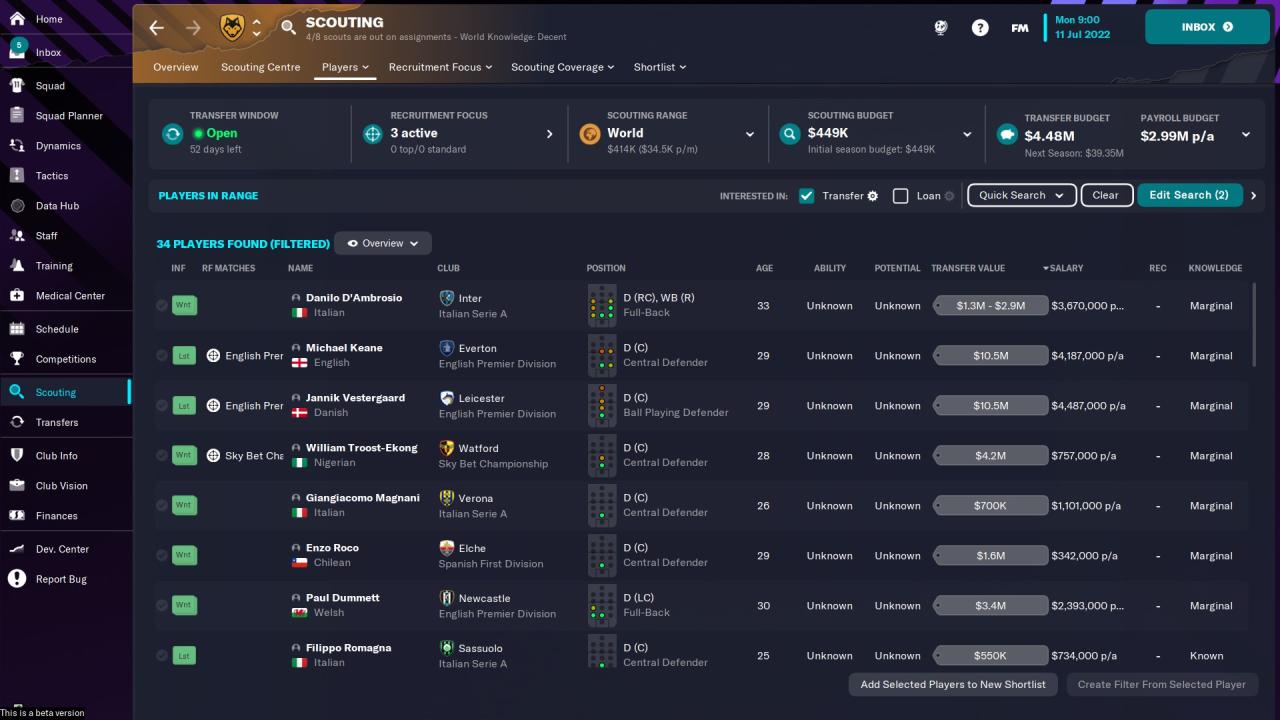This screenshot has height=720, width=1280.
Task: Open Medical Center in the sidebar
Action: pos(70,296)
